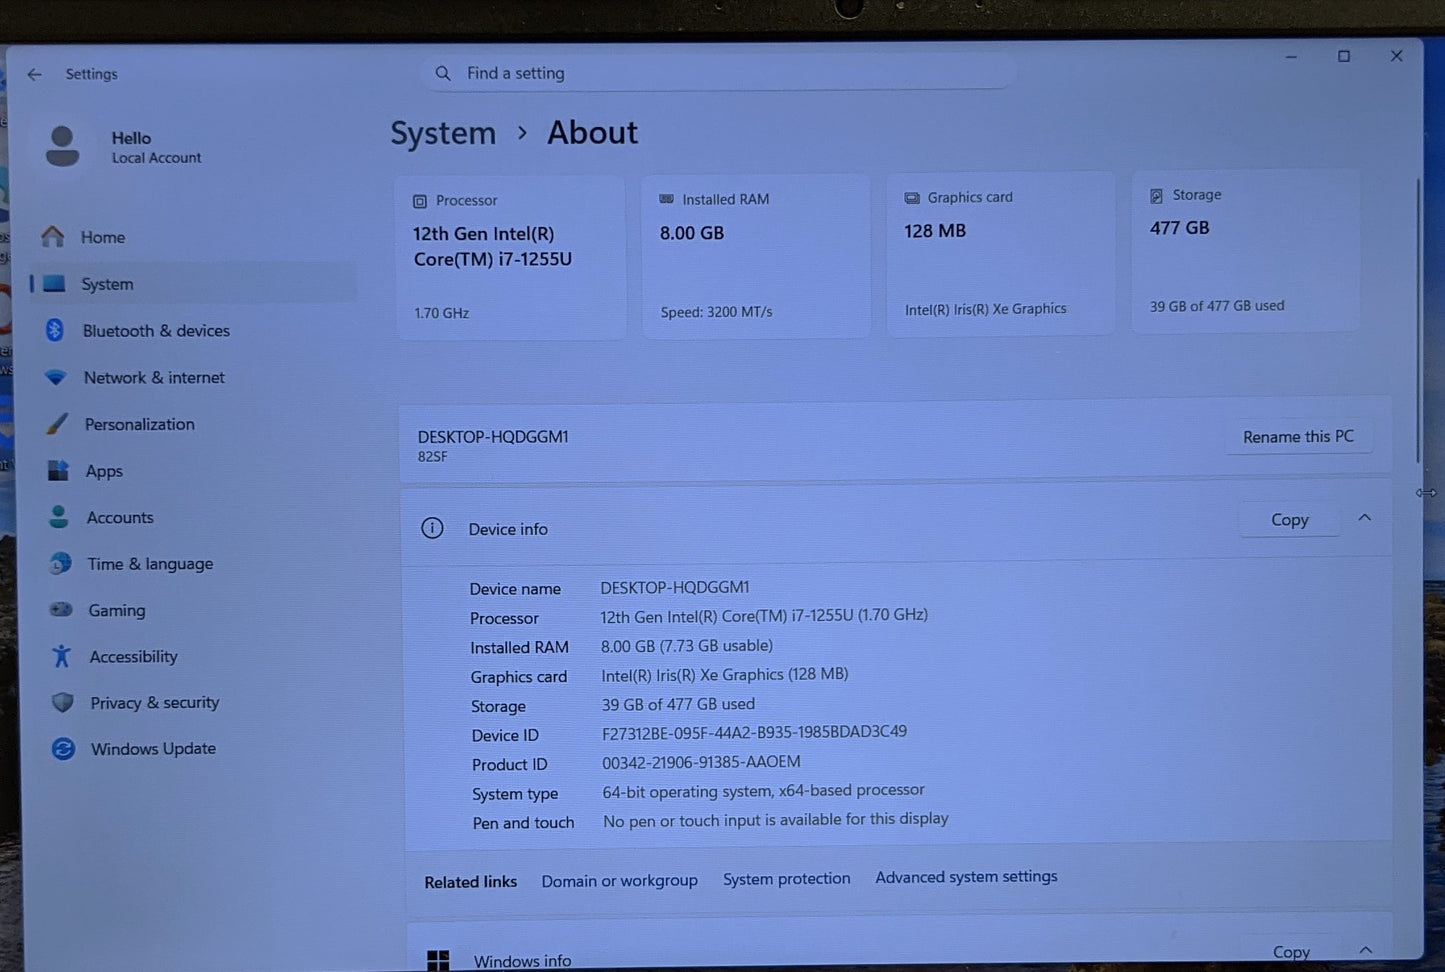Click the Accounts person icon
The height and width of the screenshot is (972, 1445).
pos(59,517)
